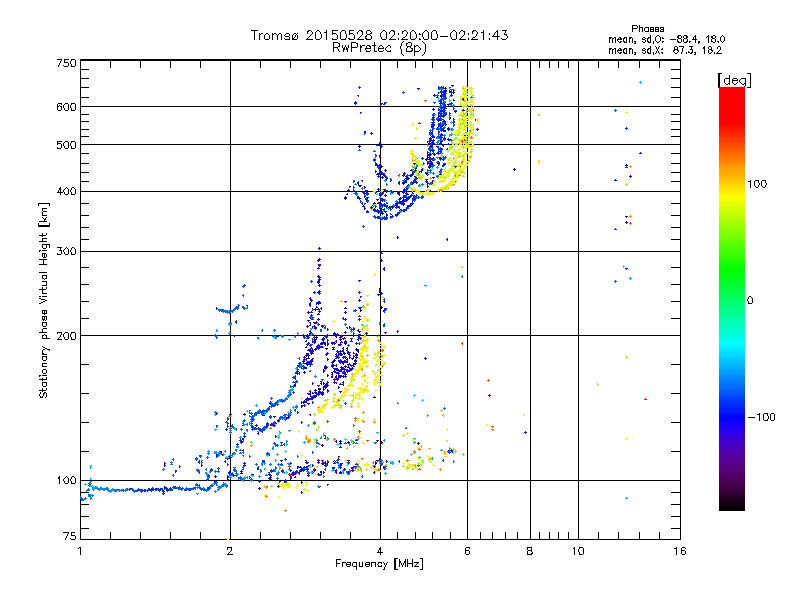The image size is (800, 600).
Task: Click the 'Stationary phase Virtual Height [km]' label
Action: pos(43,300)
